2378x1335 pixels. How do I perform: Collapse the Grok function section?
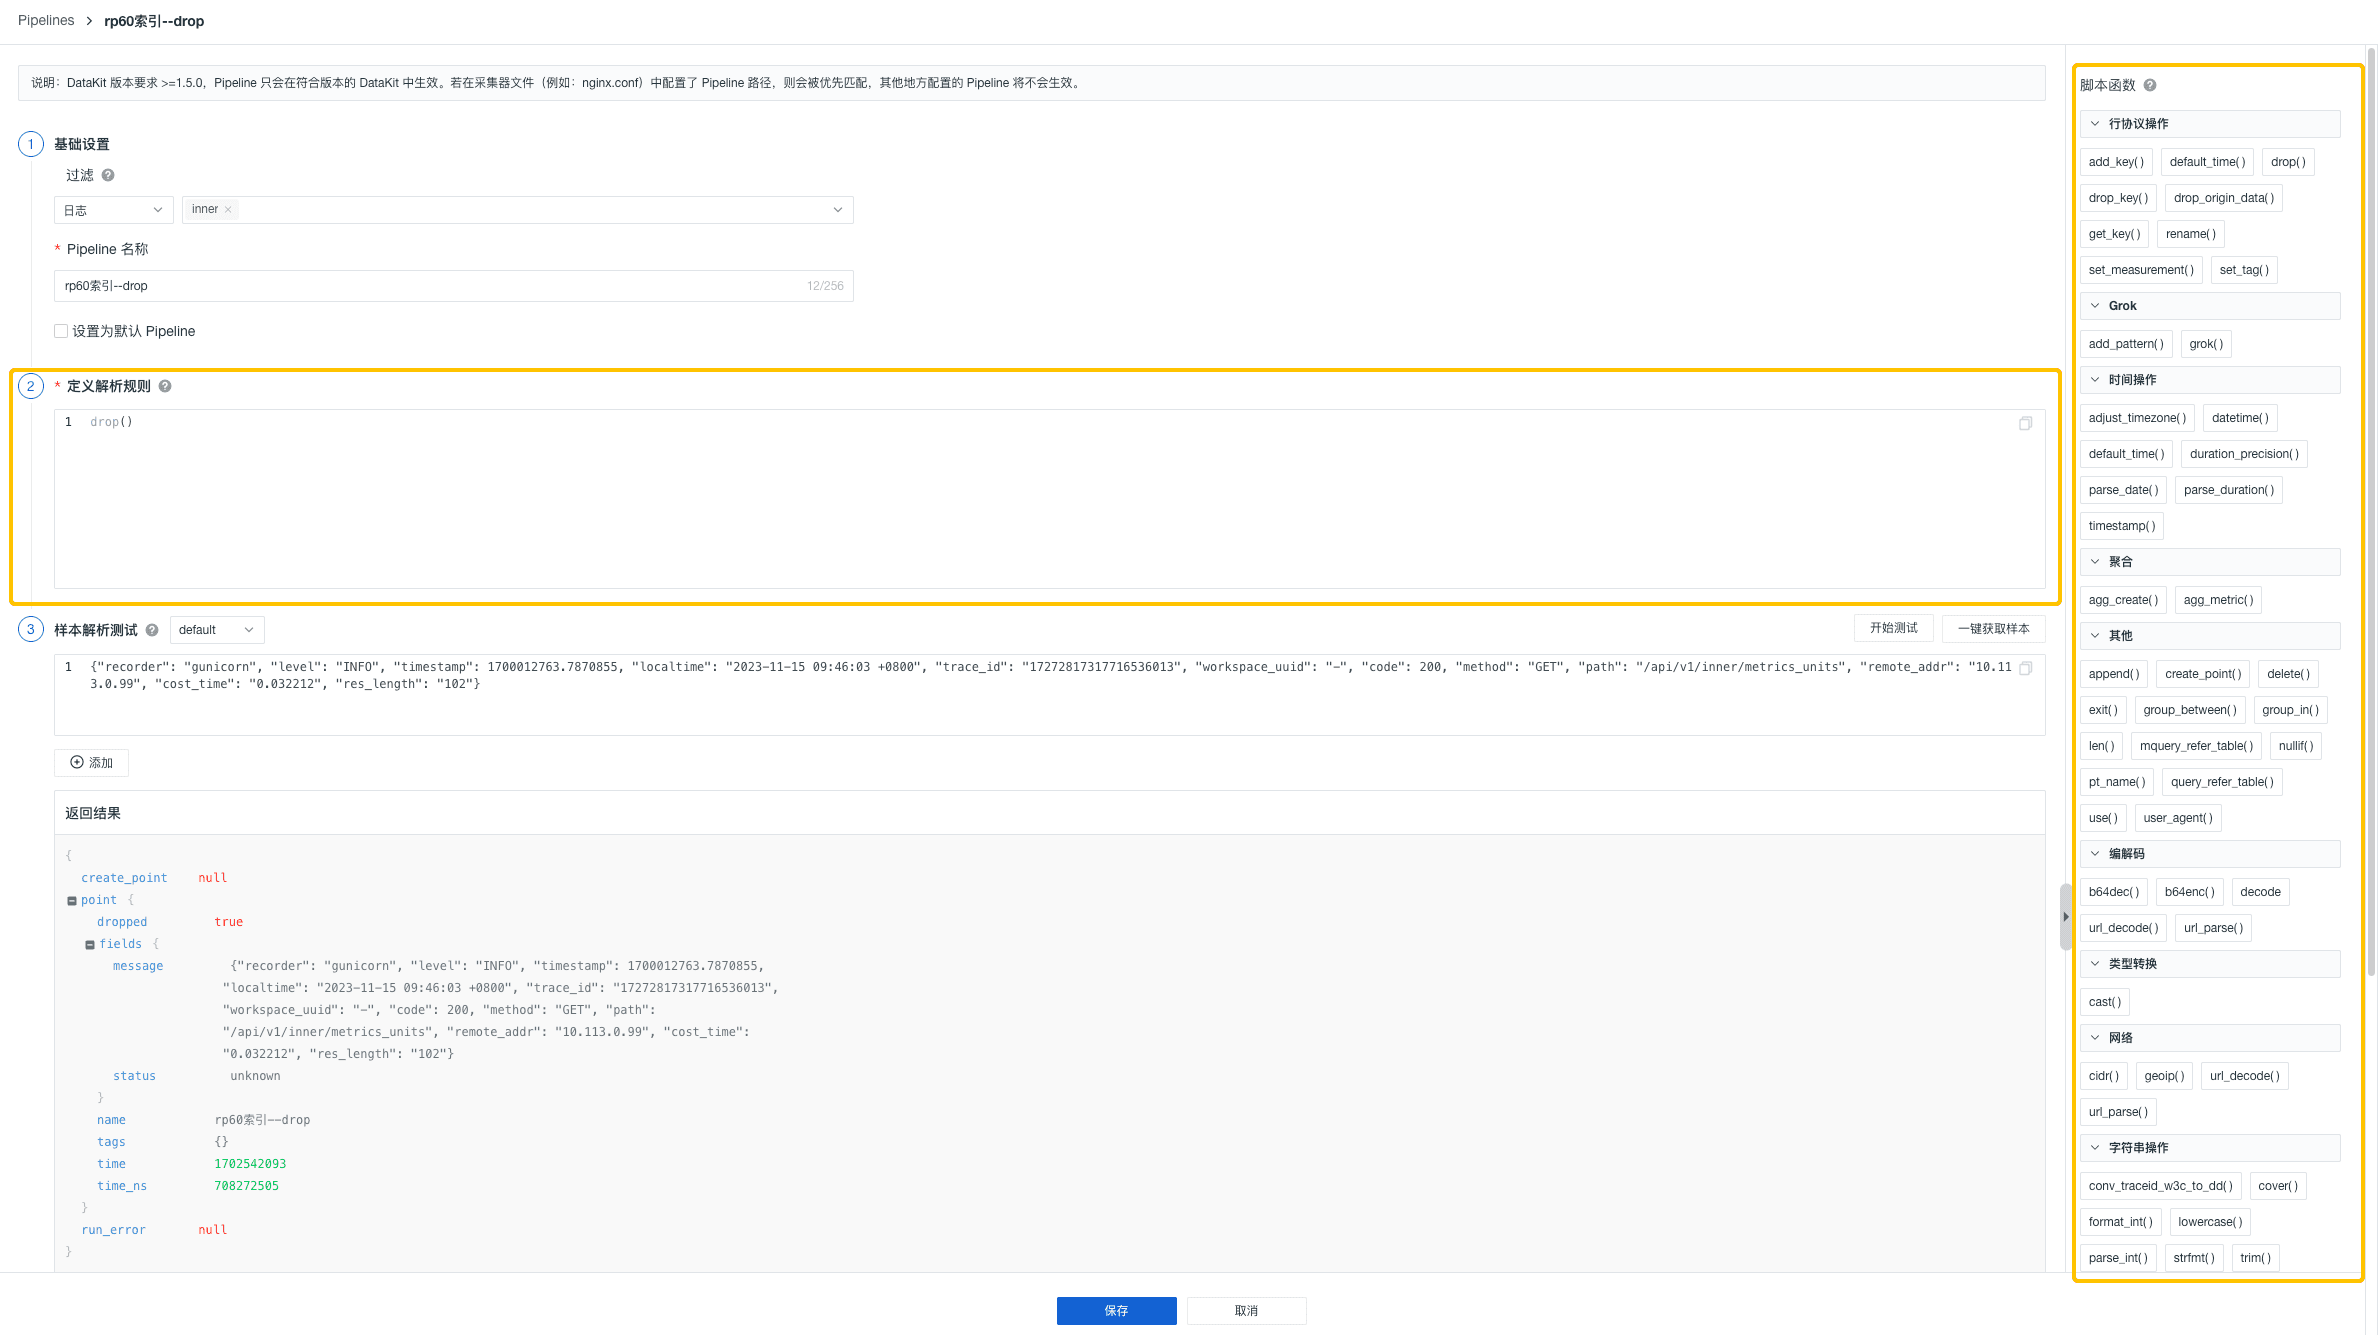coord(2095,306)
